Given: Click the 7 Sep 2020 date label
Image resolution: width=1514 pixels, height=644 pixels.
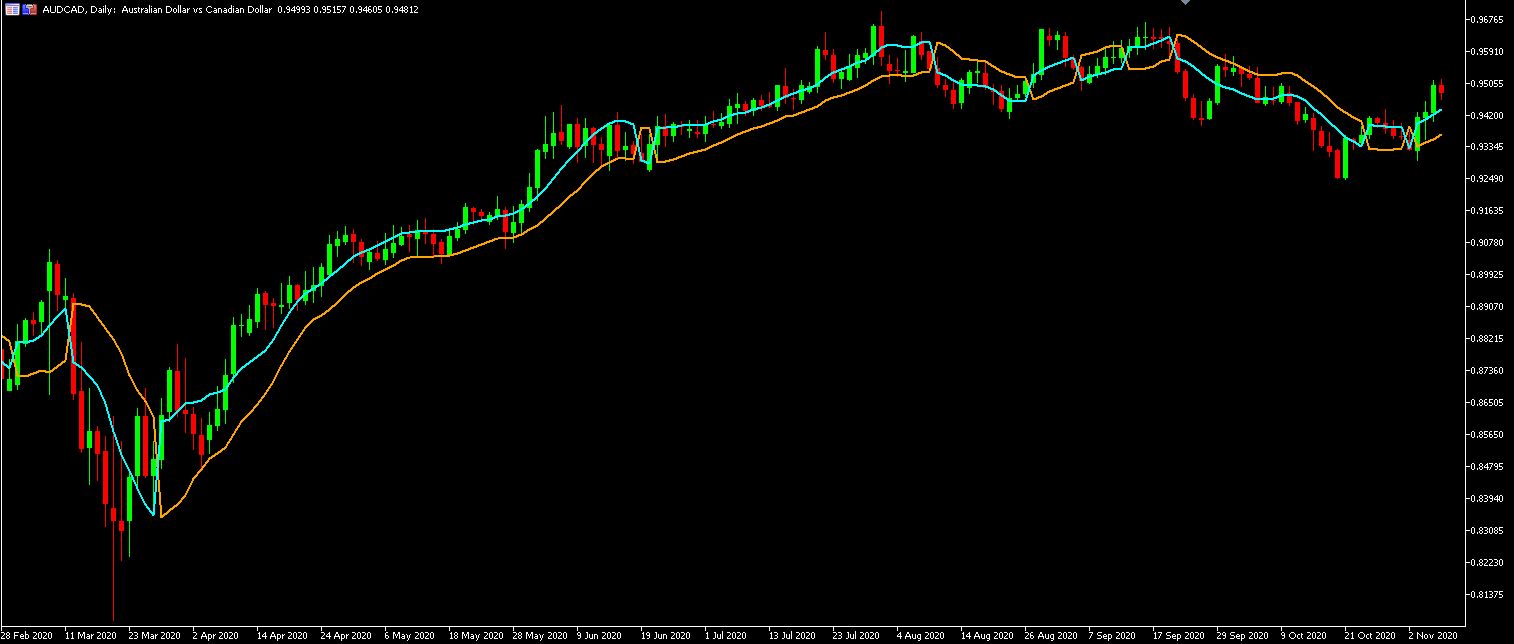Looking at the screenshot, I should [x=1112, y=634].
